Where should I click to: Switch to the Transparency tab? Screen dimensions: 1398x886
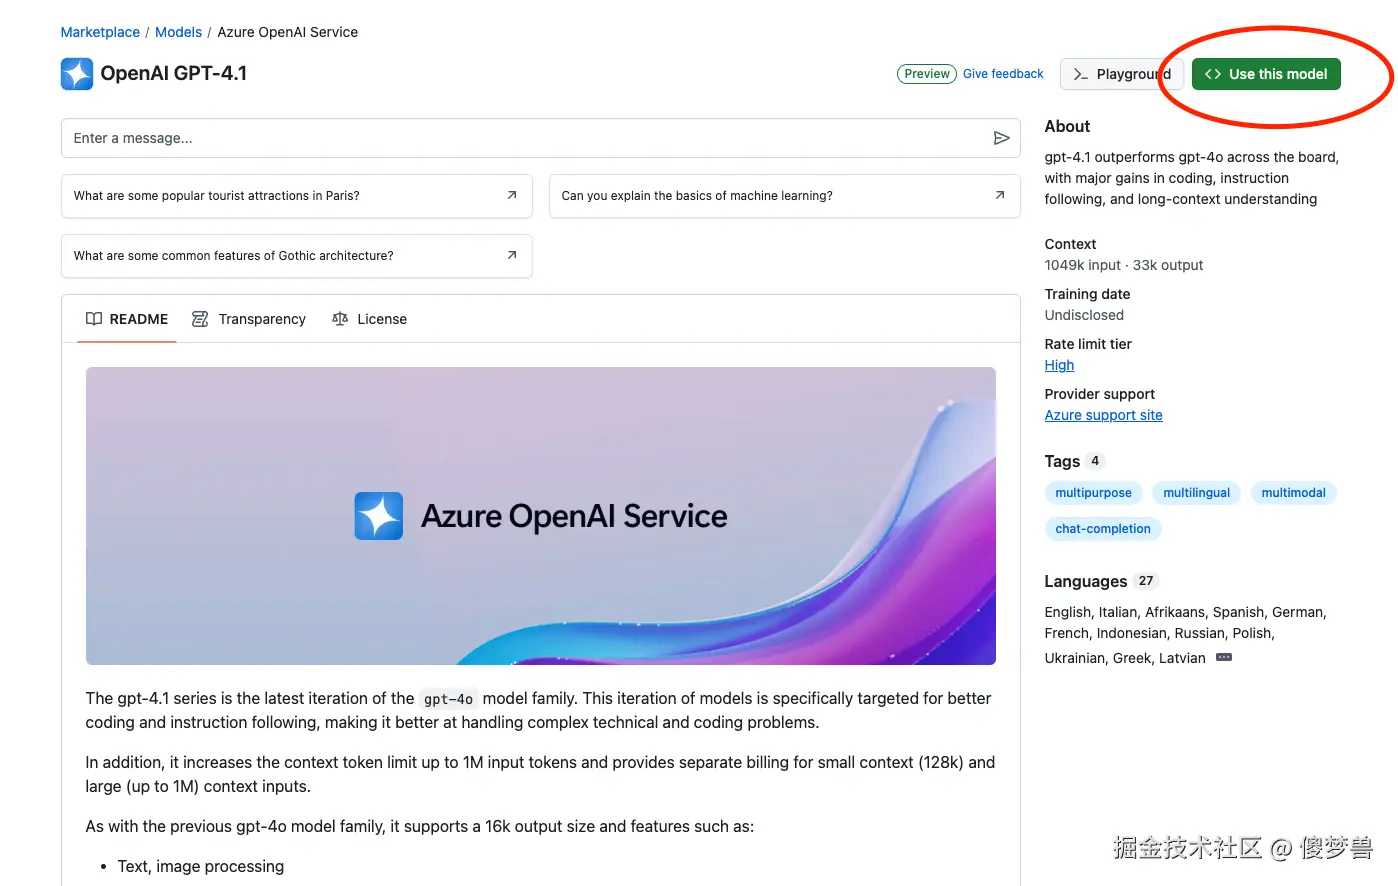[249, 319]
